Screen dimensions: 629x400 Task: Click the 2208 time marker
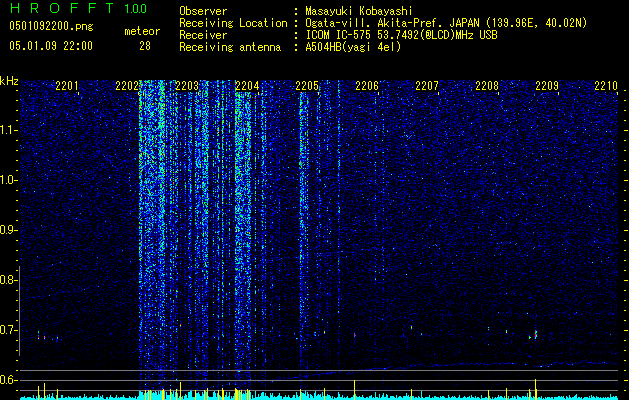coord(487,86)
